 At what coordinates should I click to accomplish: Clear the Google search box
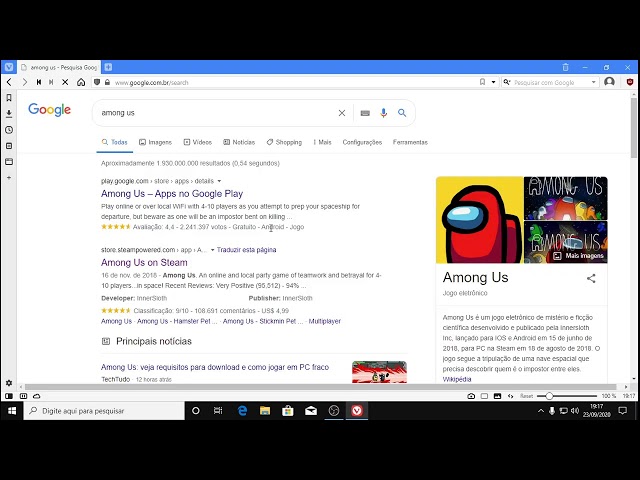(x=342, y=113)
